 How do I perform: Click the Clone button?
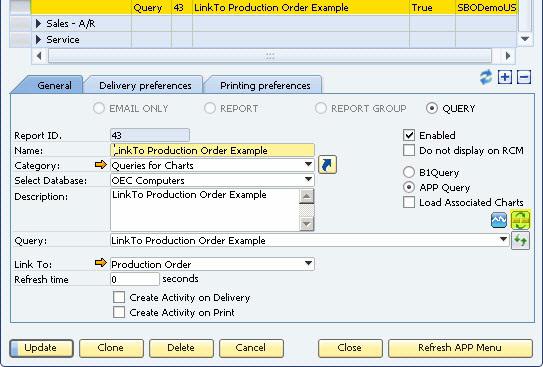(111, 348)
